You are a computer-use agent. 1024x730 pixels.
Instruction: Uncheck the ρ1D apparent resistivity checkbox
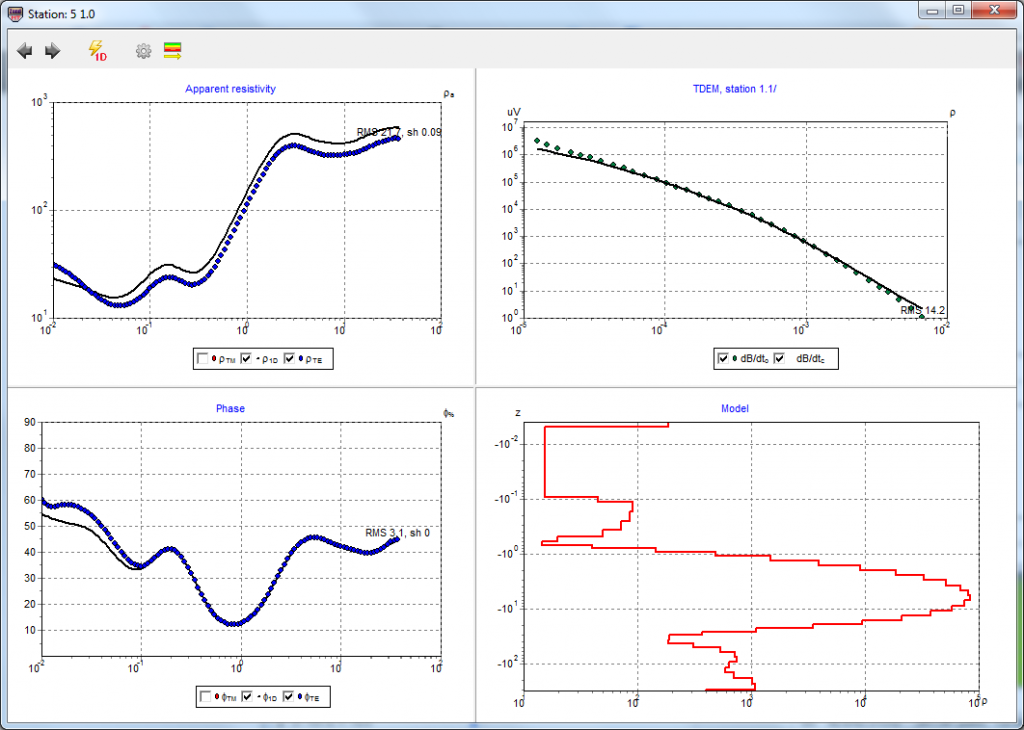246,358
